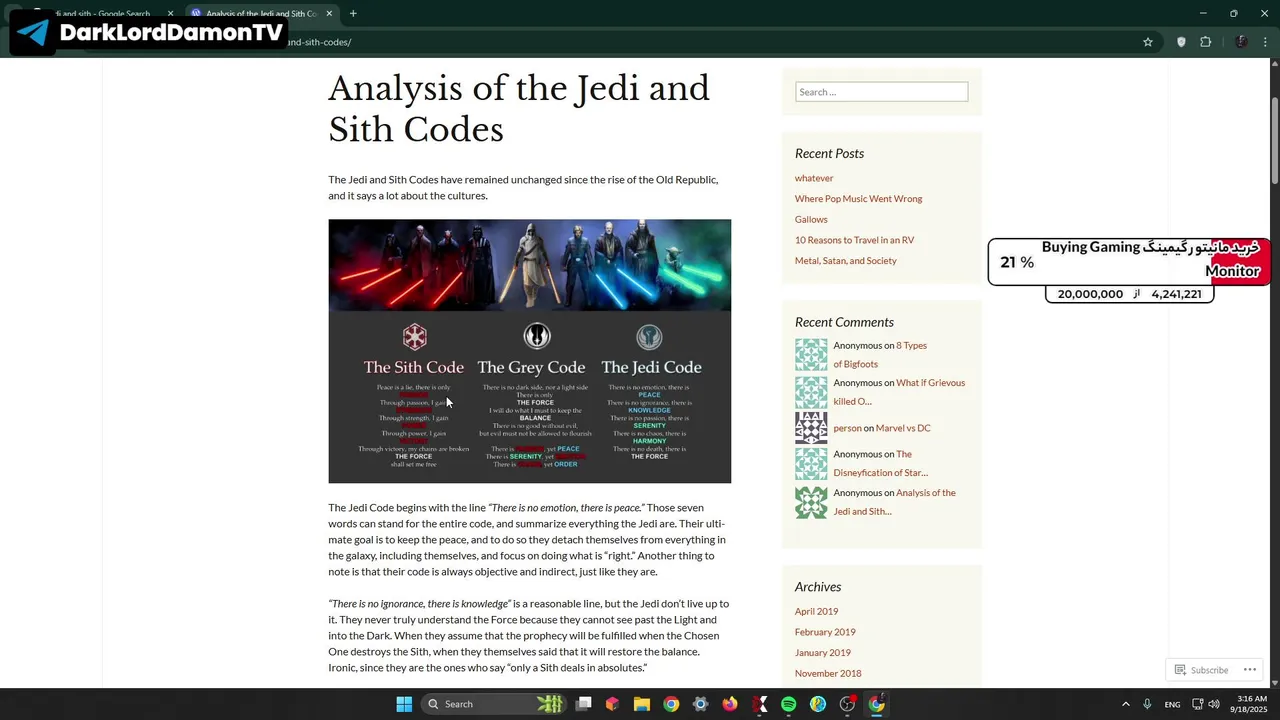Show hidden system tray icons
1280x720 pixels.
coord(1125,704)
